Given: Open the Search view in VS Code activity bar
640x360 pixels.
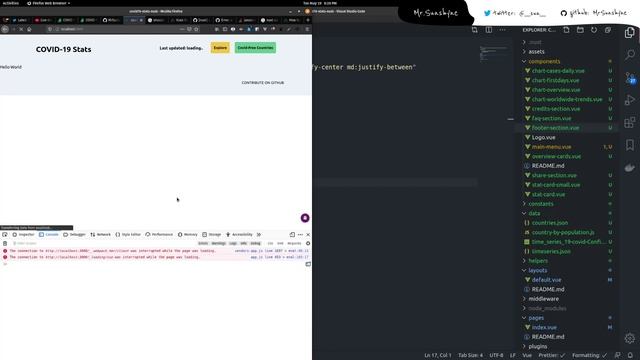Looking at the screenshot, I should (630, 54).
